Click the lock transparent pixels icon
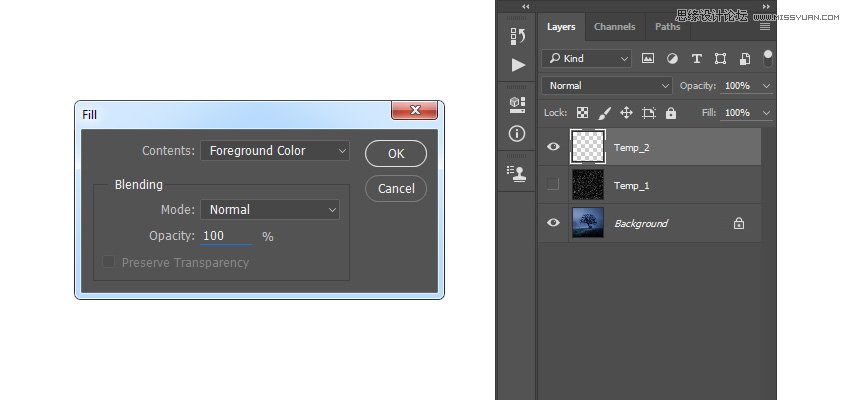Screen dimensions: 850x400 [x=582, y=113]
